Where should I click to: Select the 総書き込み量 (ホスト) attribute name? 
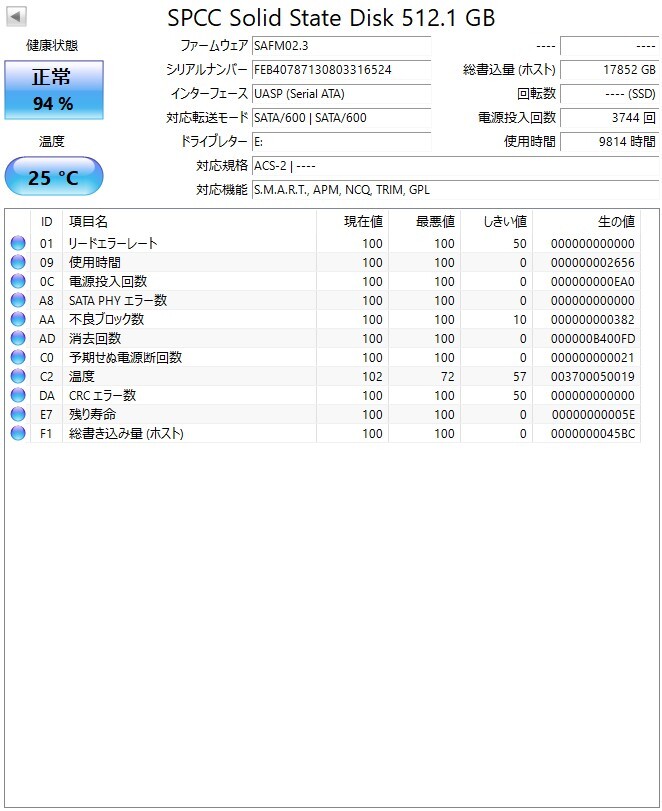[x=126, y=433]
